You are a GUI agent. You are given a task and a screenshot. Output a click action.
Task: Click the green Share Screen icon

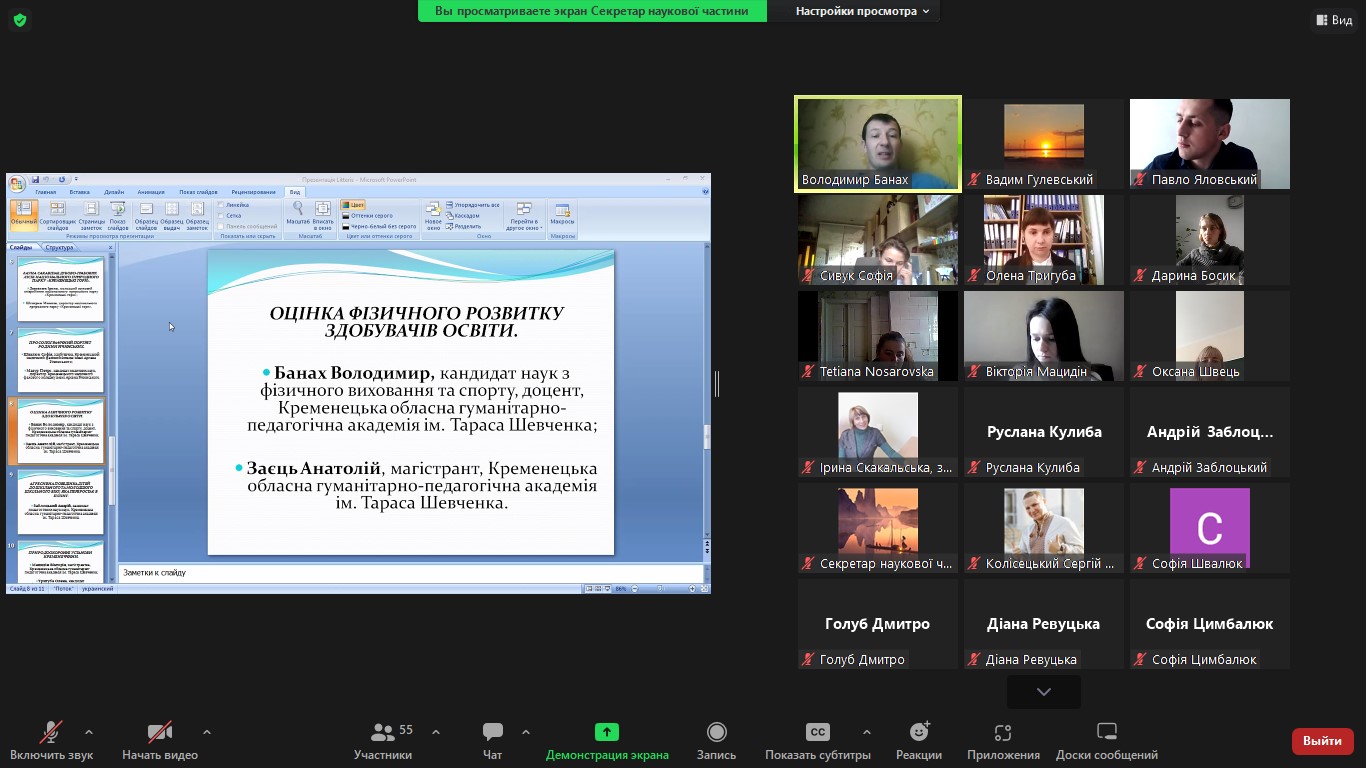click(x=607, y=733)
